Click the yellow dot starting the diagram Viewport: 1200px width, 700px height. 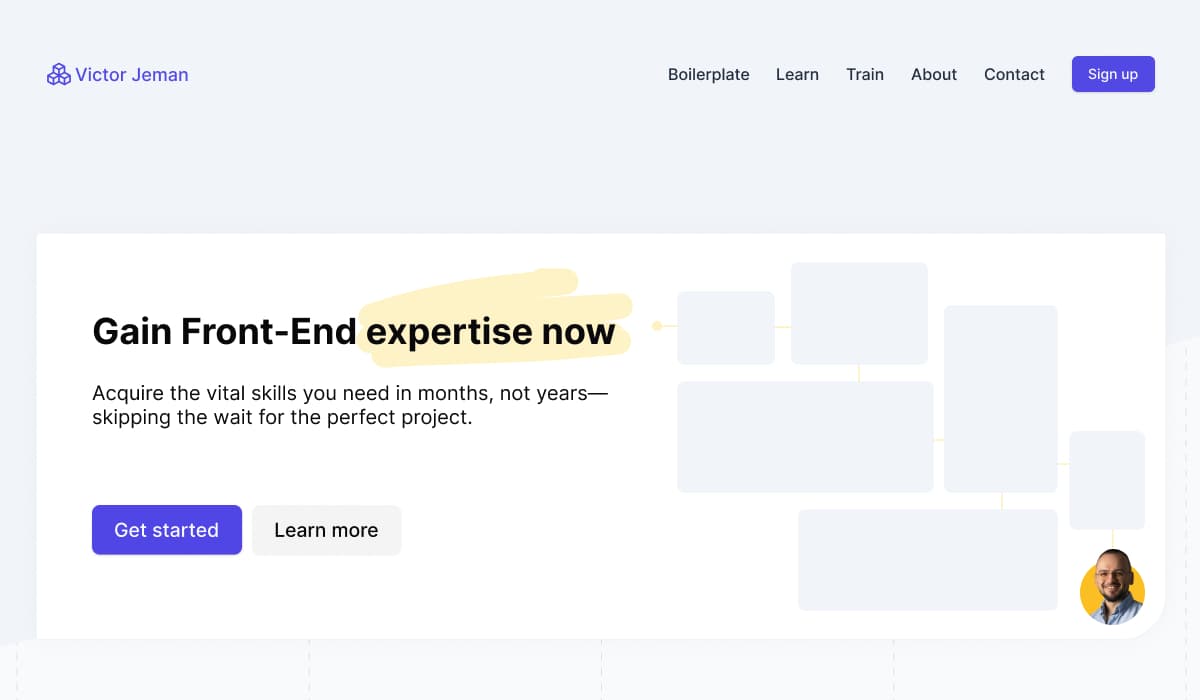click(x=656, y=323)
